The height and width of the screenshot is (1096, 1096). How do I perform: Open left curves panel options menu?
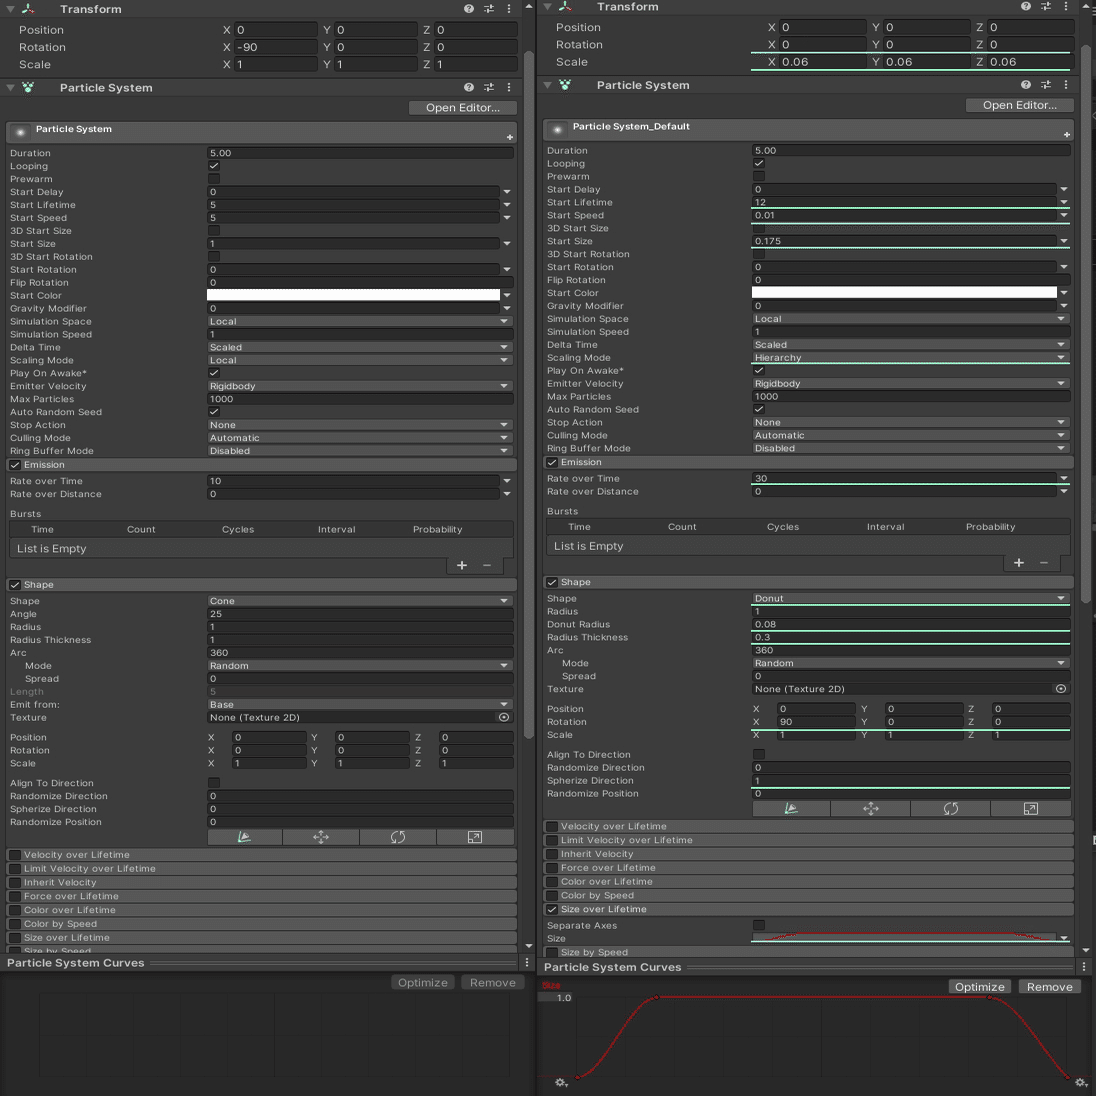click(x=527, y=962)
